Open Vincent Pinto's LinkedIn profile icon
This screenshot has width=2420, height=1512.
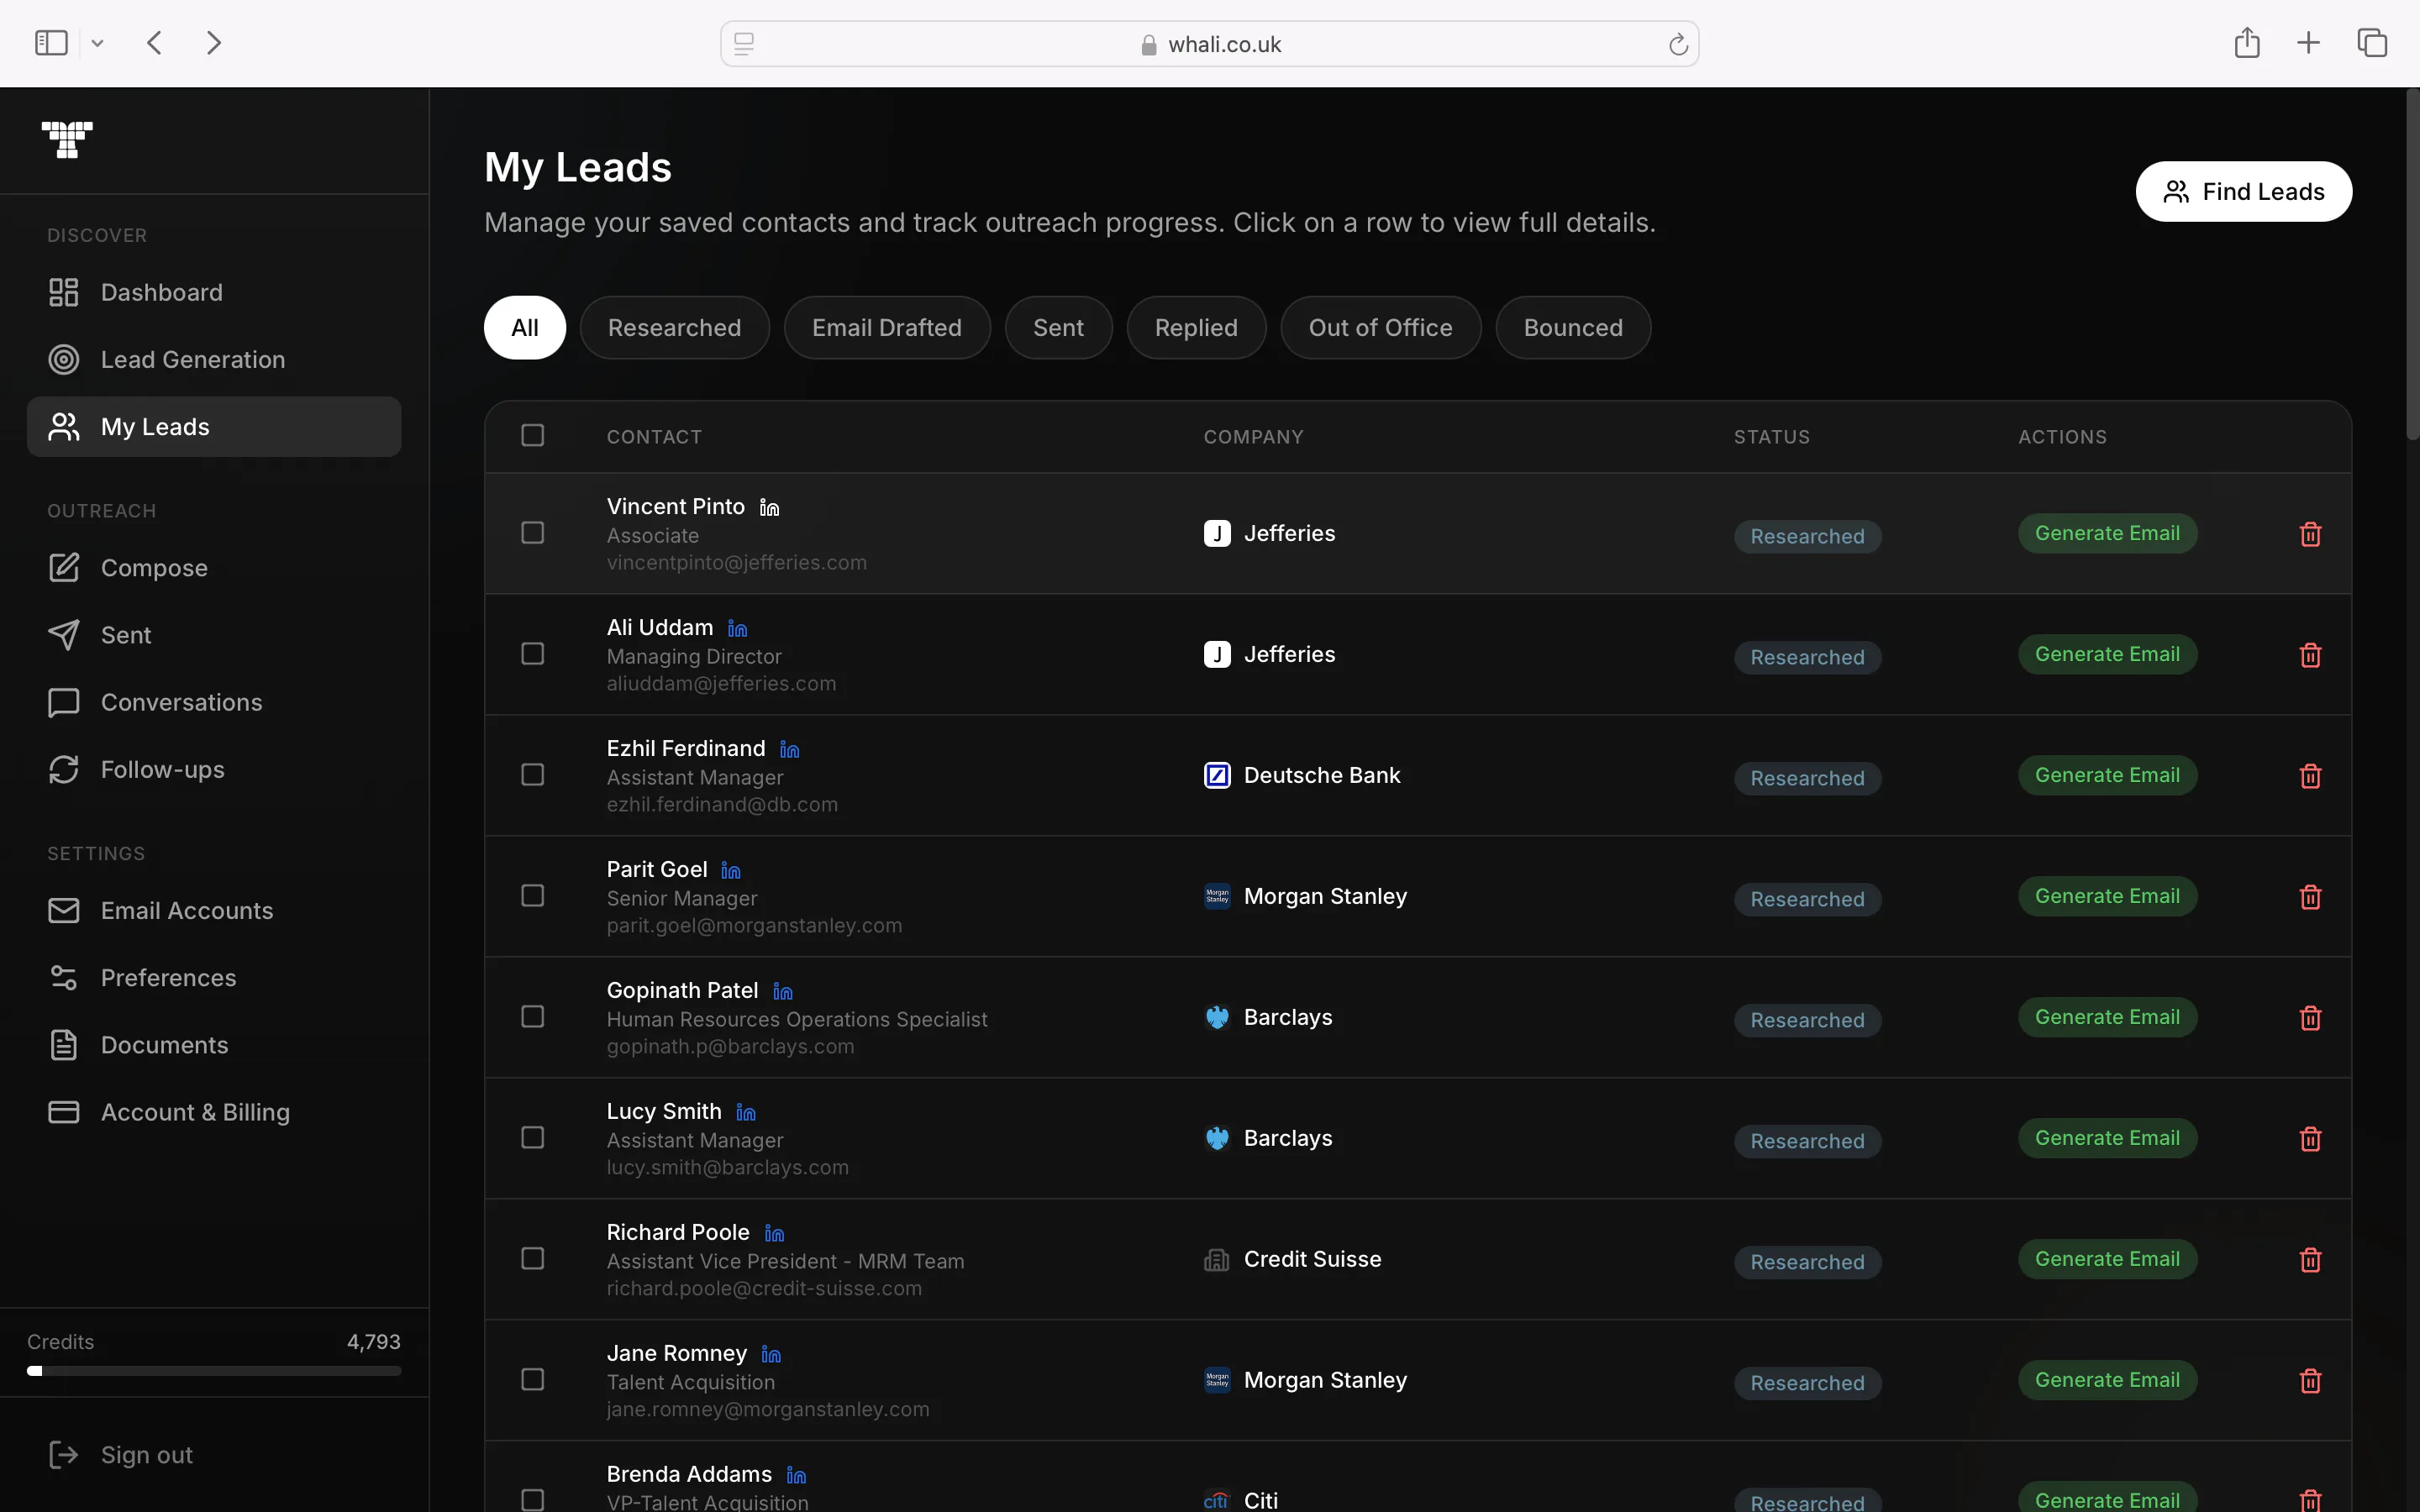tap(769, 508)
